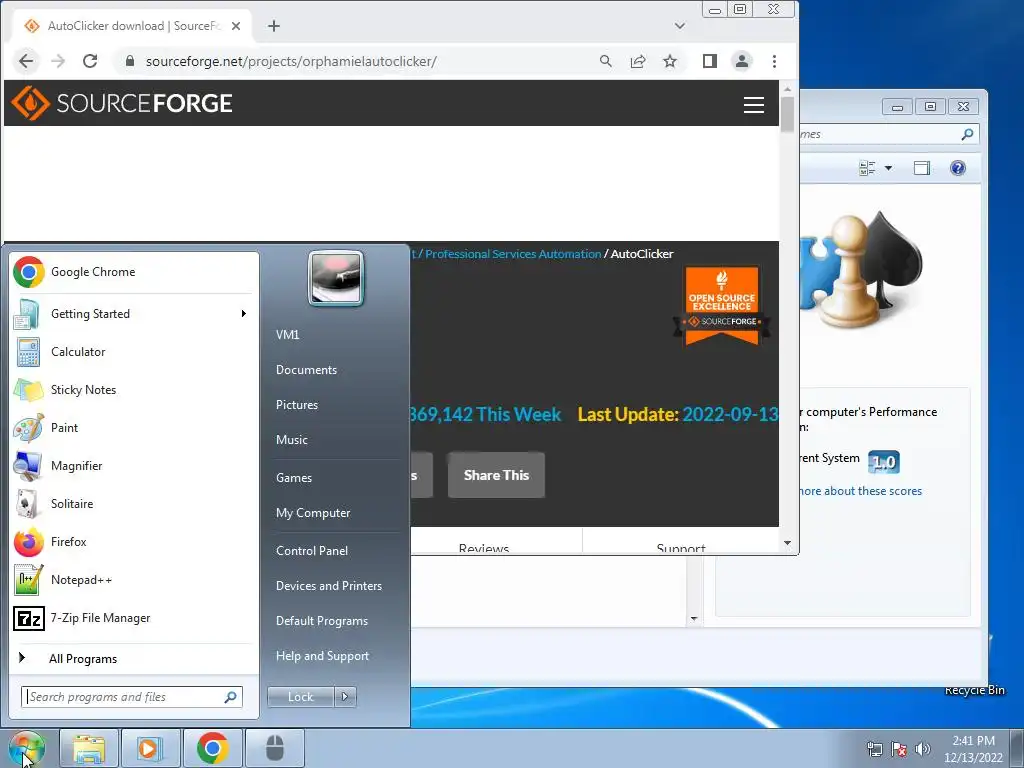This screenshot has width=1024, height=768.
Task: Click the SourceForge logo
Action: click(x=122, y=103)
